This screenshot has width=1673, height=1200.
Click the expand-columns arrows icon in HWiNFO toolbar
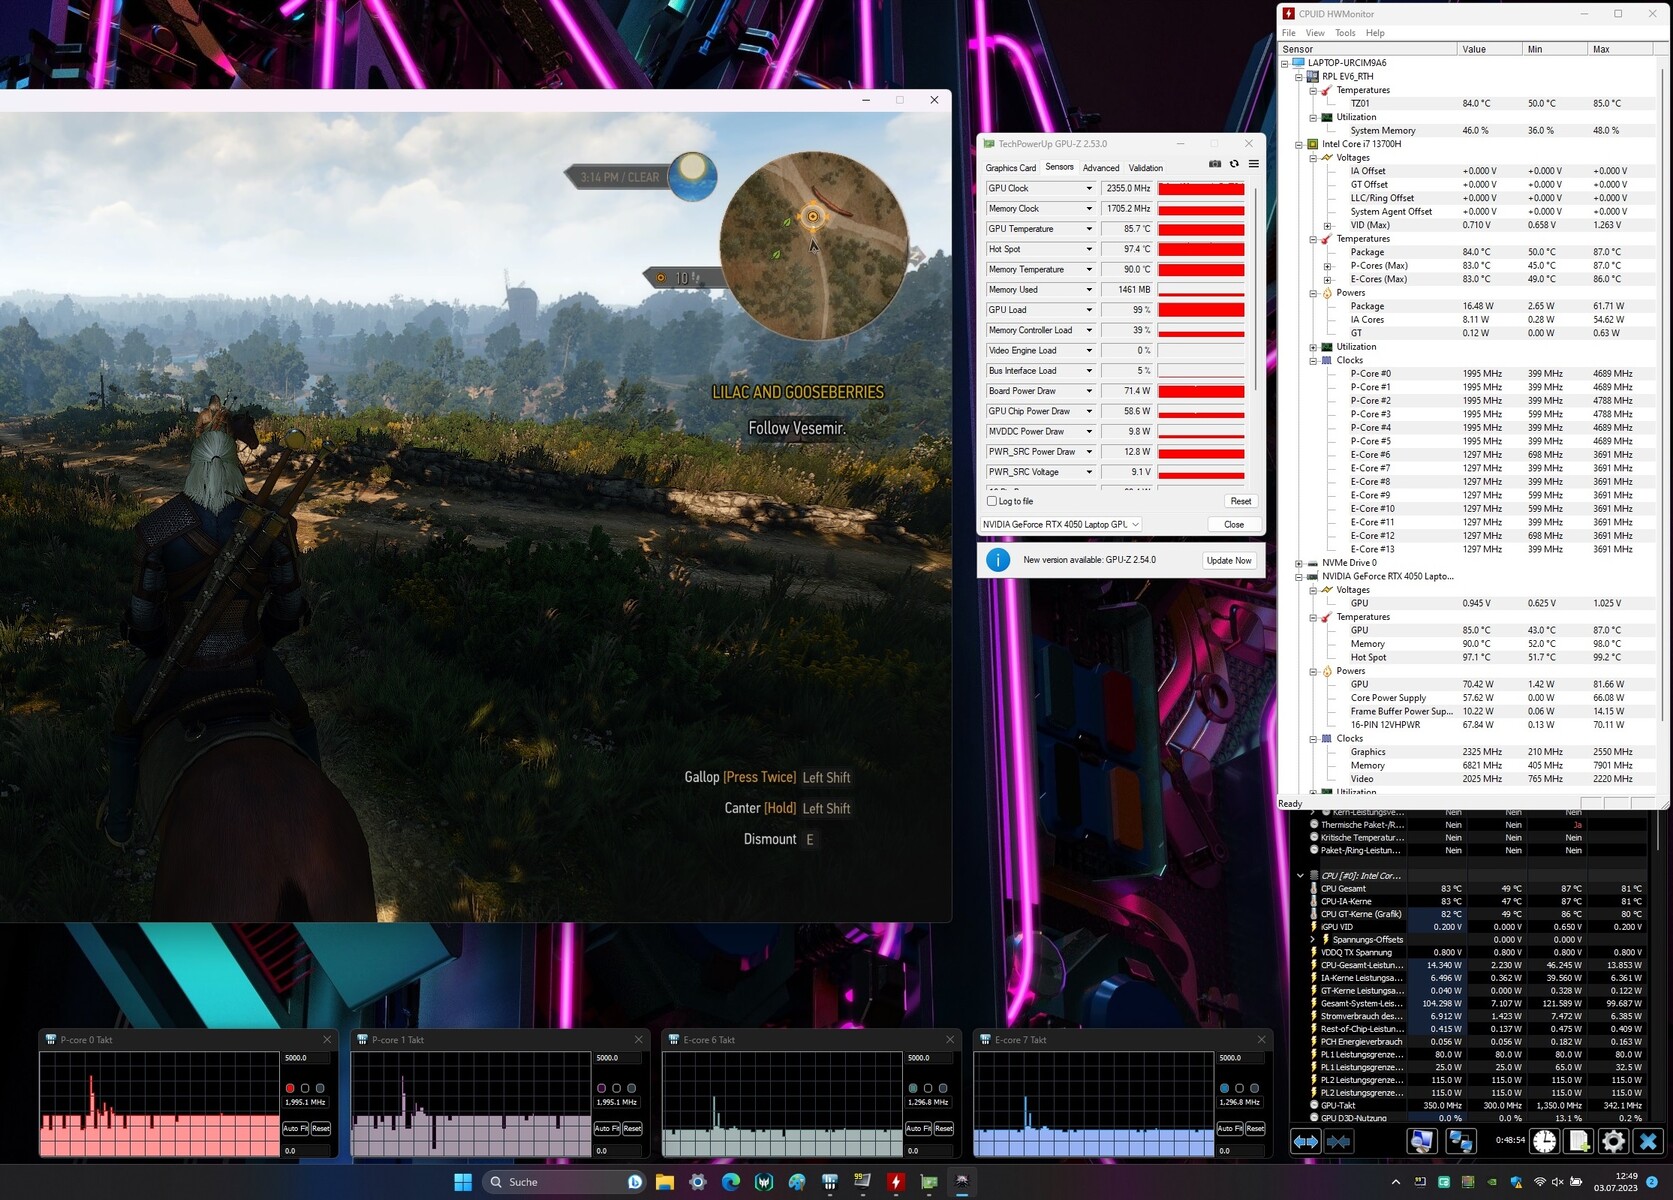click(x=1306, y=1141)
